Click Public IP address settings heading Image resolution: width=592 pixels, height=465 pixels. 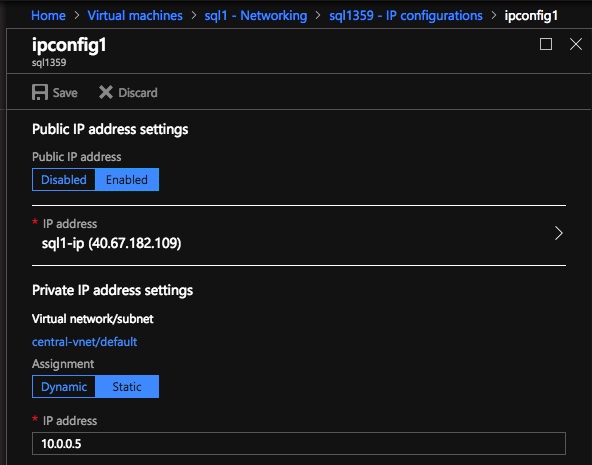[110, 129]
